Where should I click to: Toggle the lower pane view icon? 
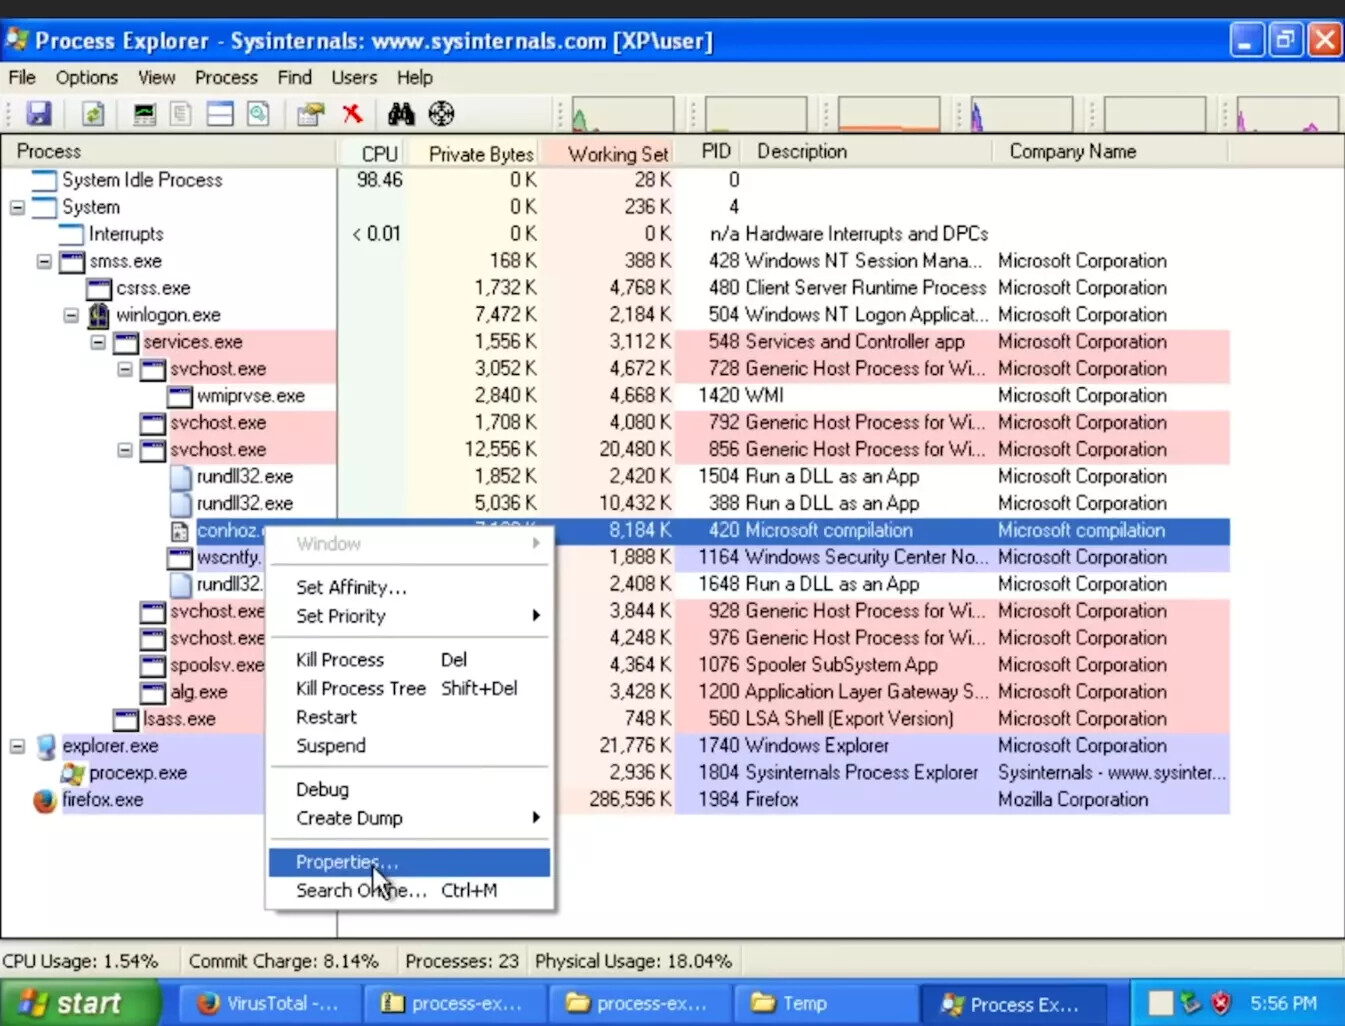[x=220, y=114]
